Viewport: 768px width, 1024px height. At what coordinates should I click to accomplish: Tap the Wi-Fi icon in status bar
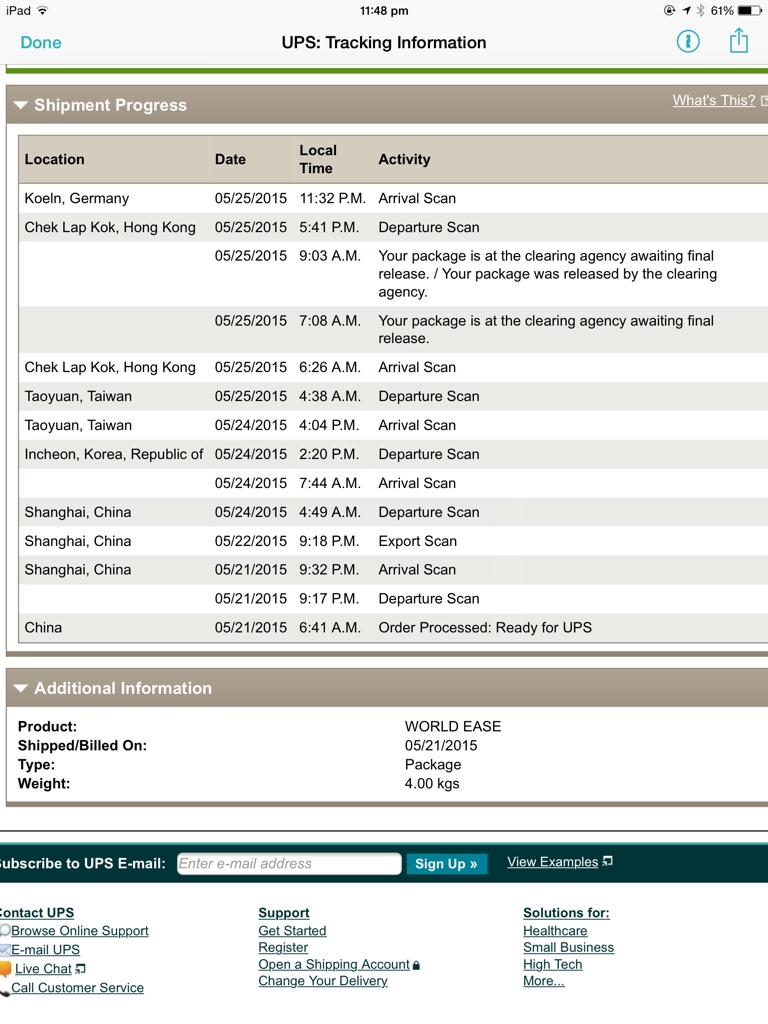[42, 10]
